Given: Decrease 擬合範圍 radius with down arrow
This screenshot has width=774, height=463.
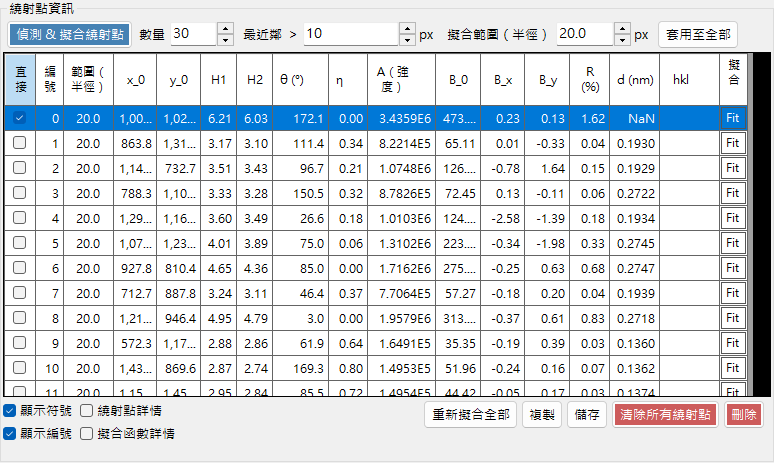Looking at the screenshot, I should (x=622, y=40).
